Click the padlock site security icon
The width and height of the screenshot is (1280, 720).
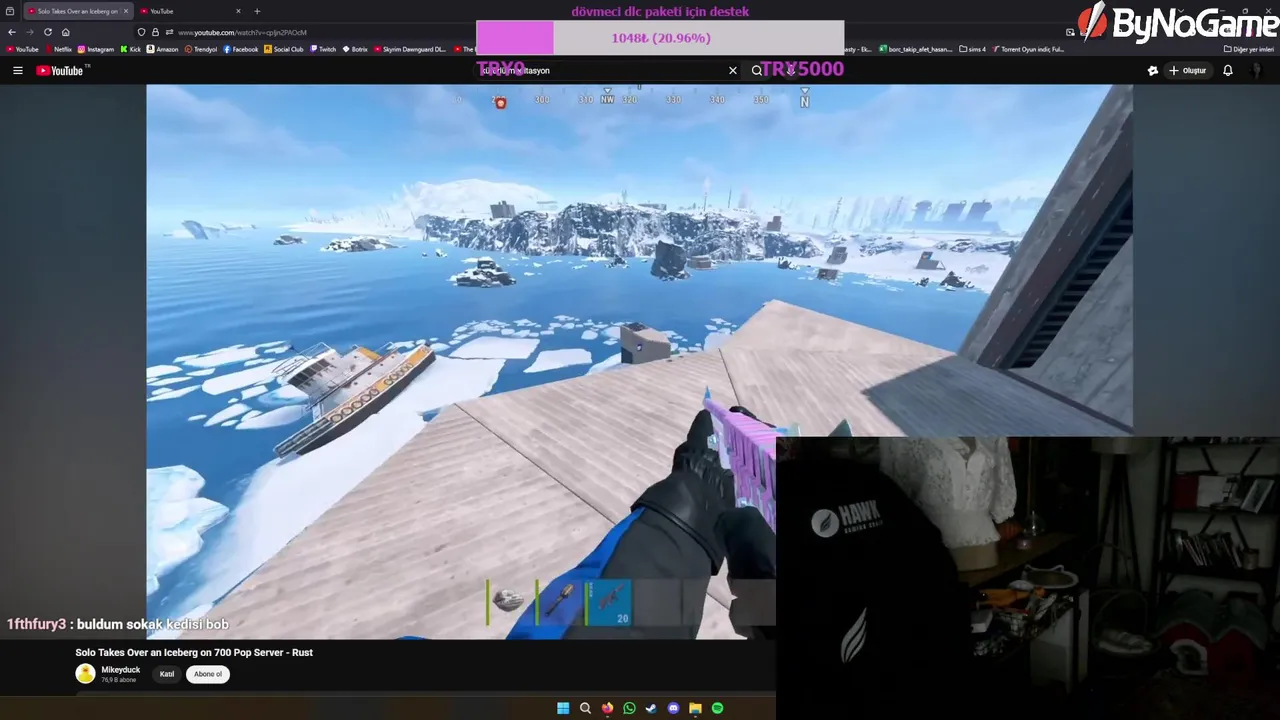coord(154,32)
